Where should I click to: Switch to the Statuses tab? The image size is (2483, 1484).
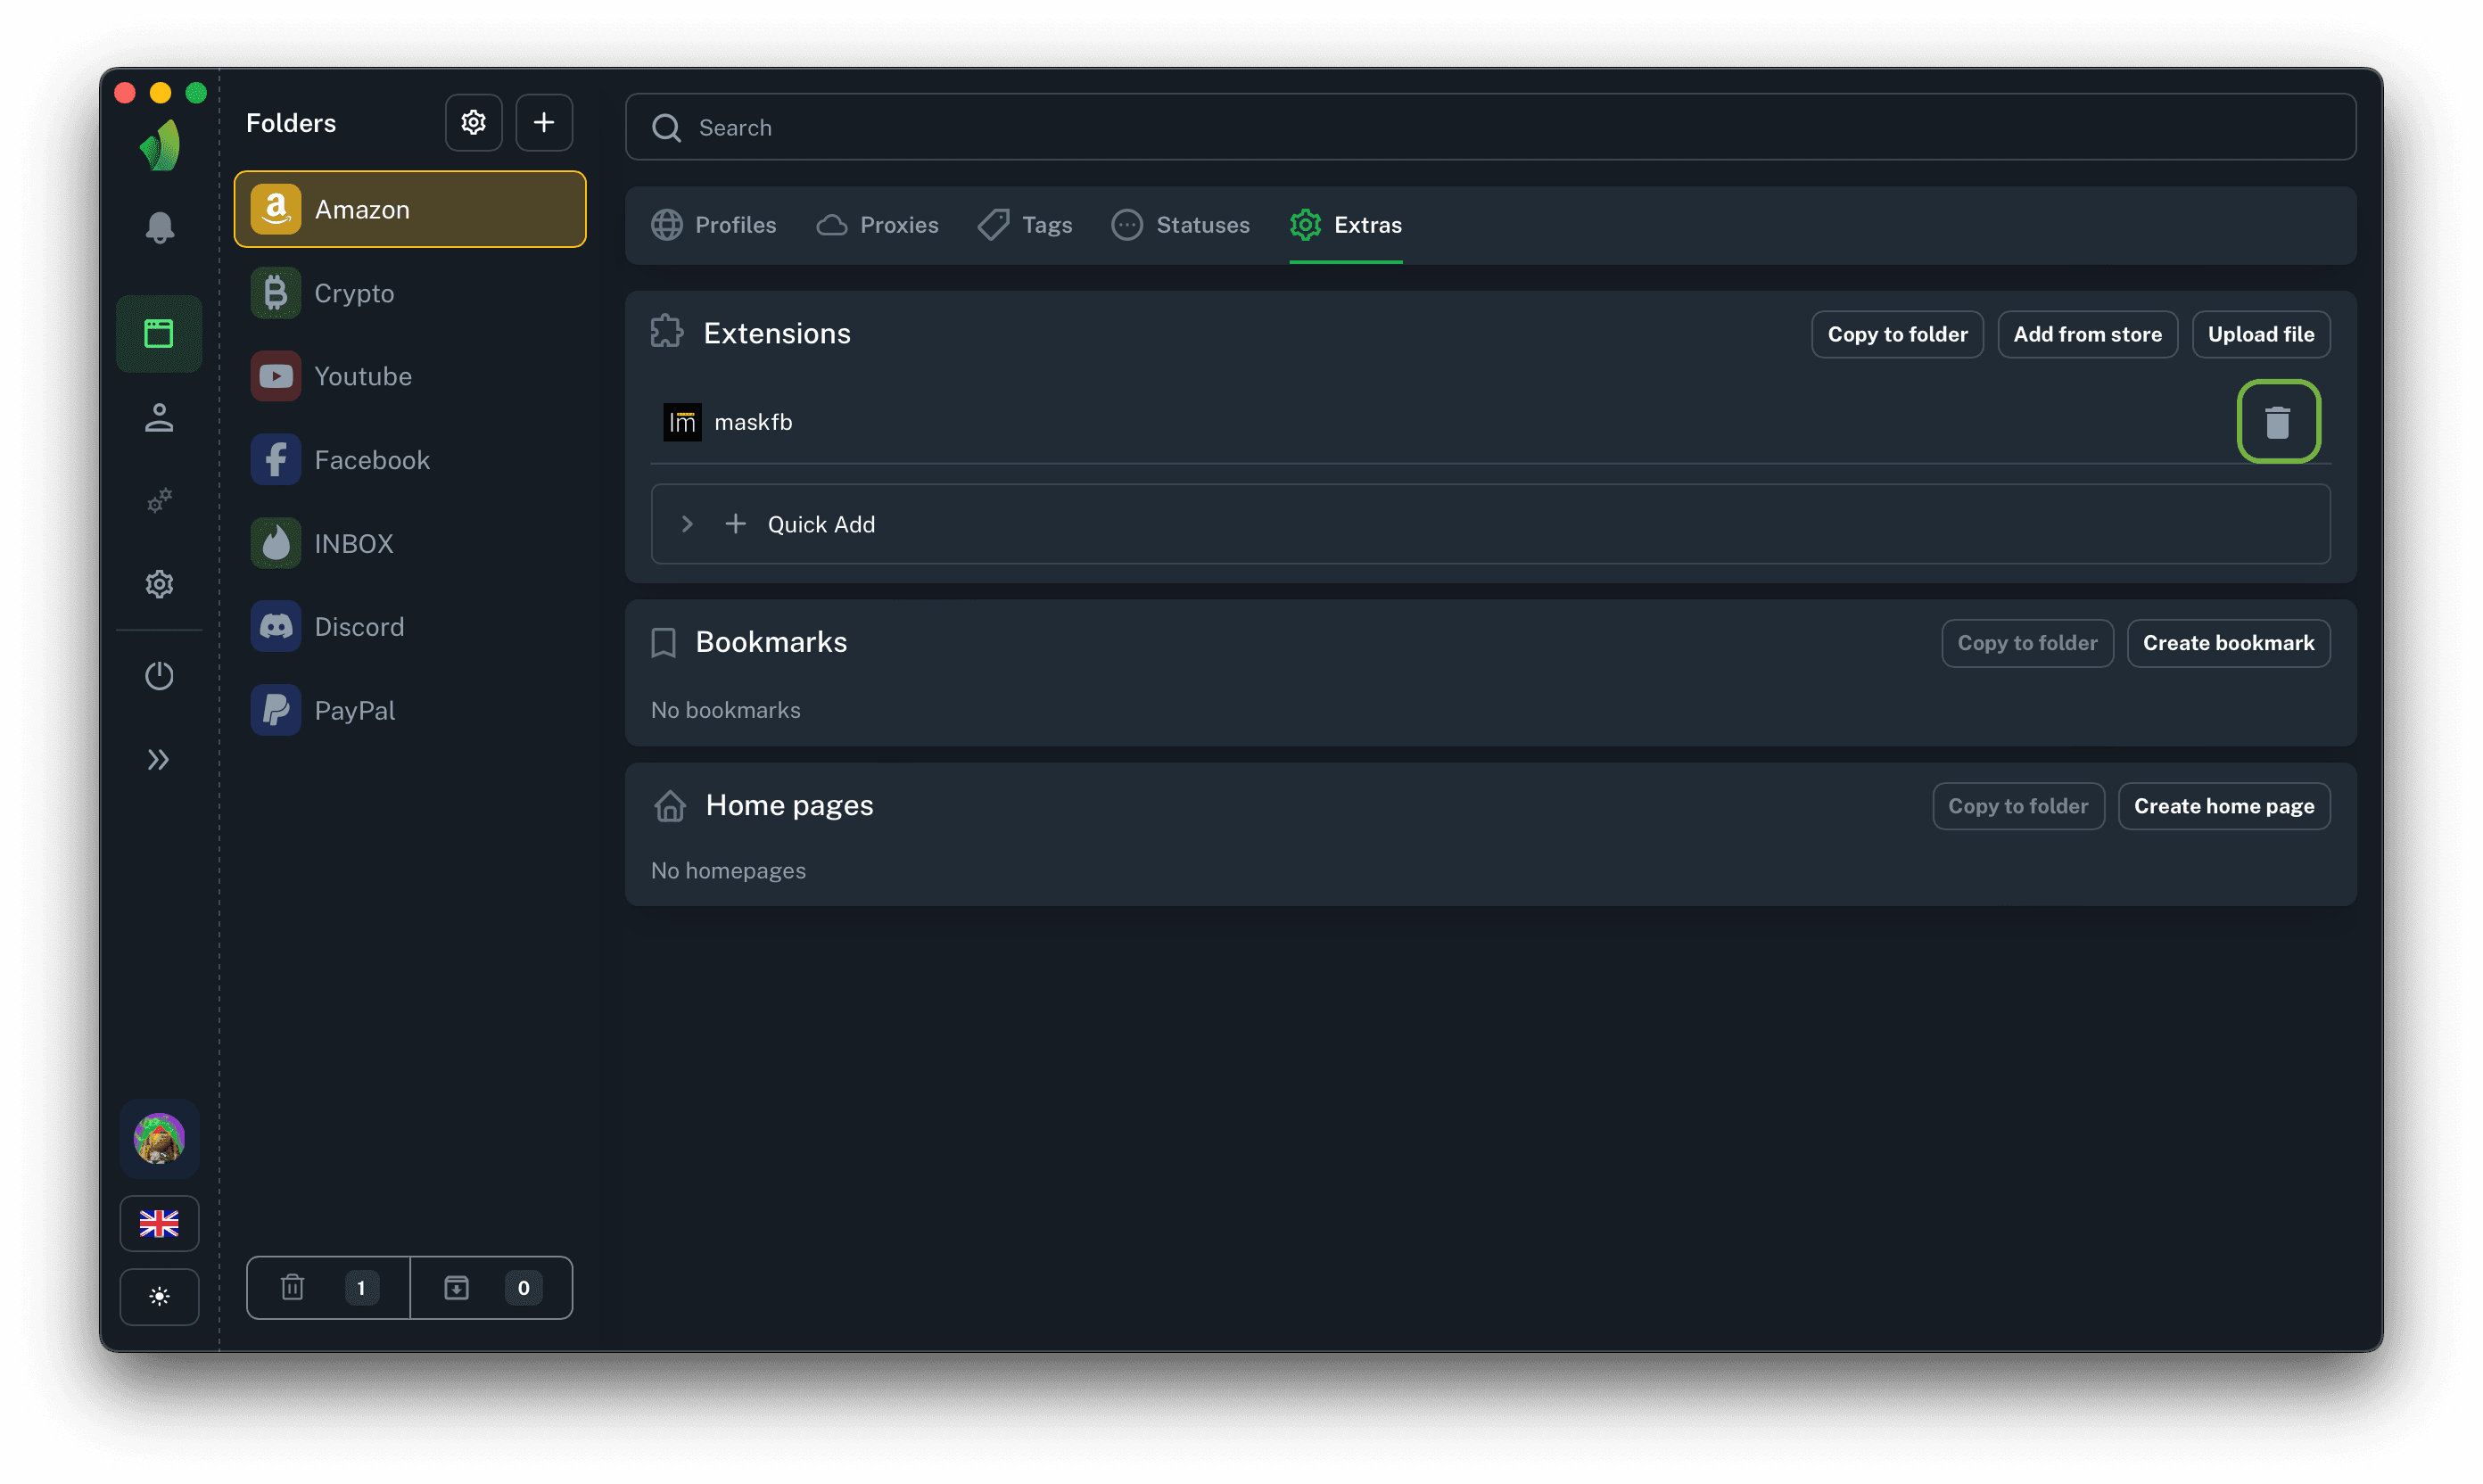1181,225
